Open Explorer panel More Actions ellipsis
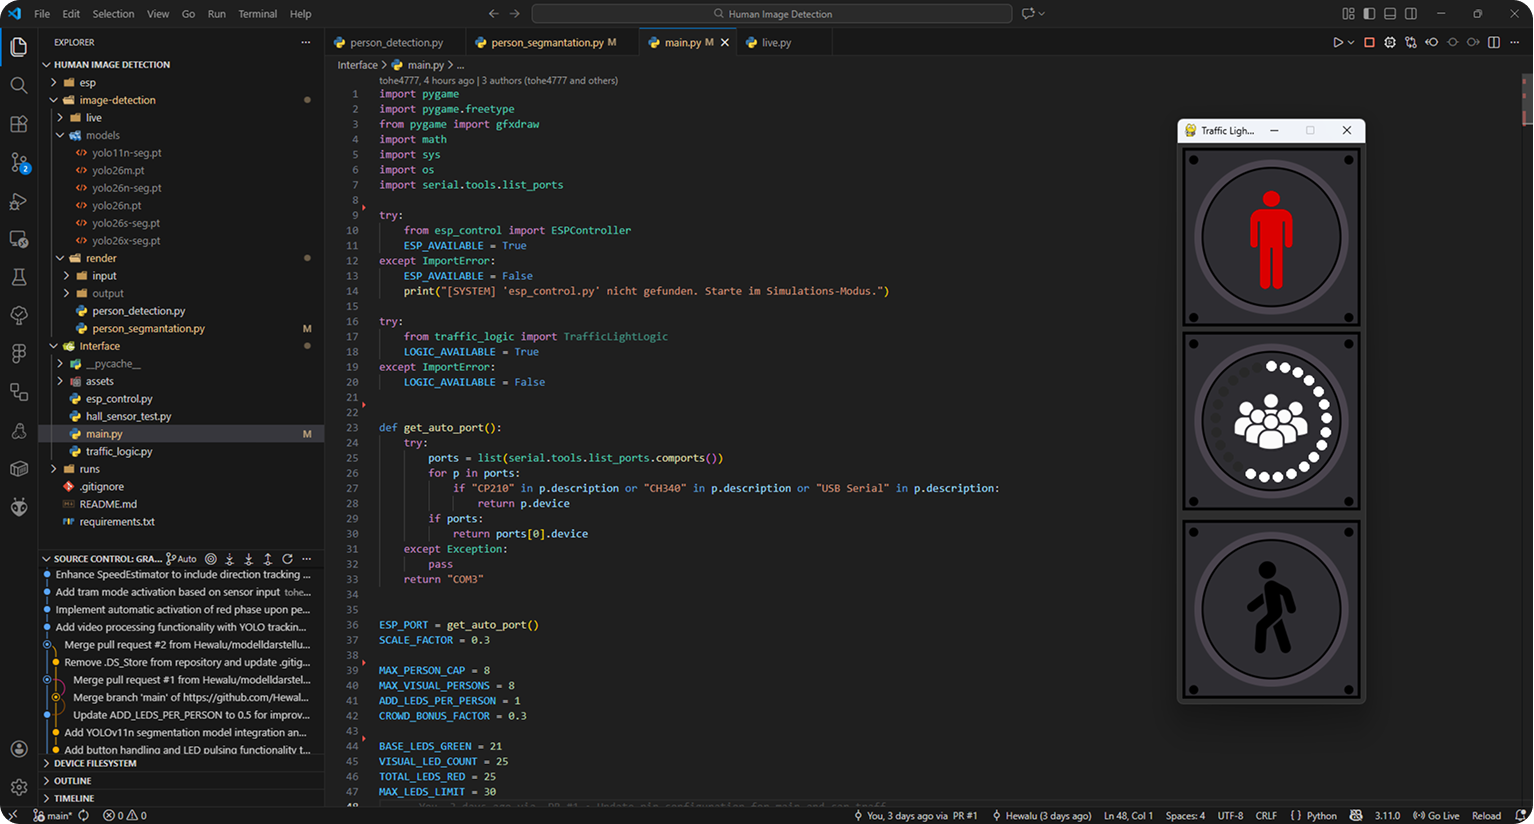This screenshot has width=1534, height=824. click(x=306, y=42)
